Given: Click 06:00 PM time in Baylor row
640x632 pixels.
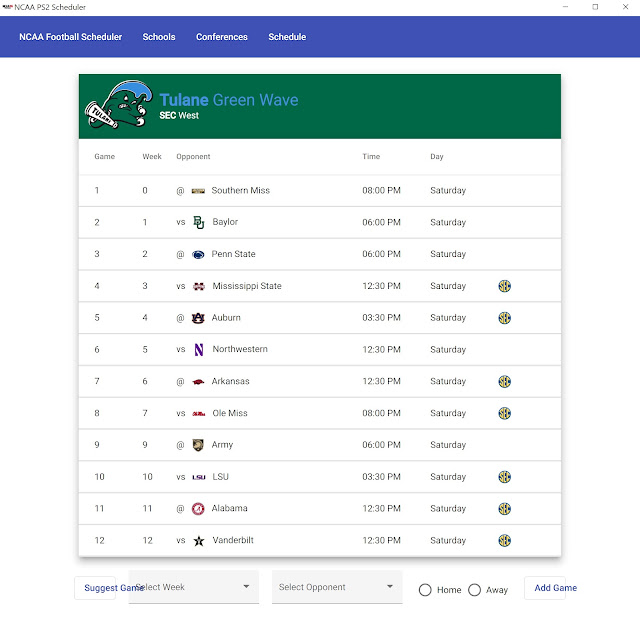Looking at the screenshot, I should pos(381,223).
